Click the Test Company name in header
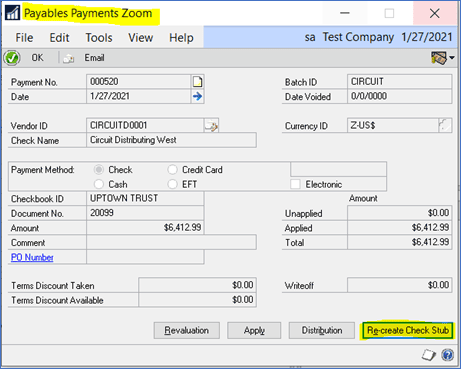Image resolution: width=461 pixels, height=369 pixels. pos(358,37)
